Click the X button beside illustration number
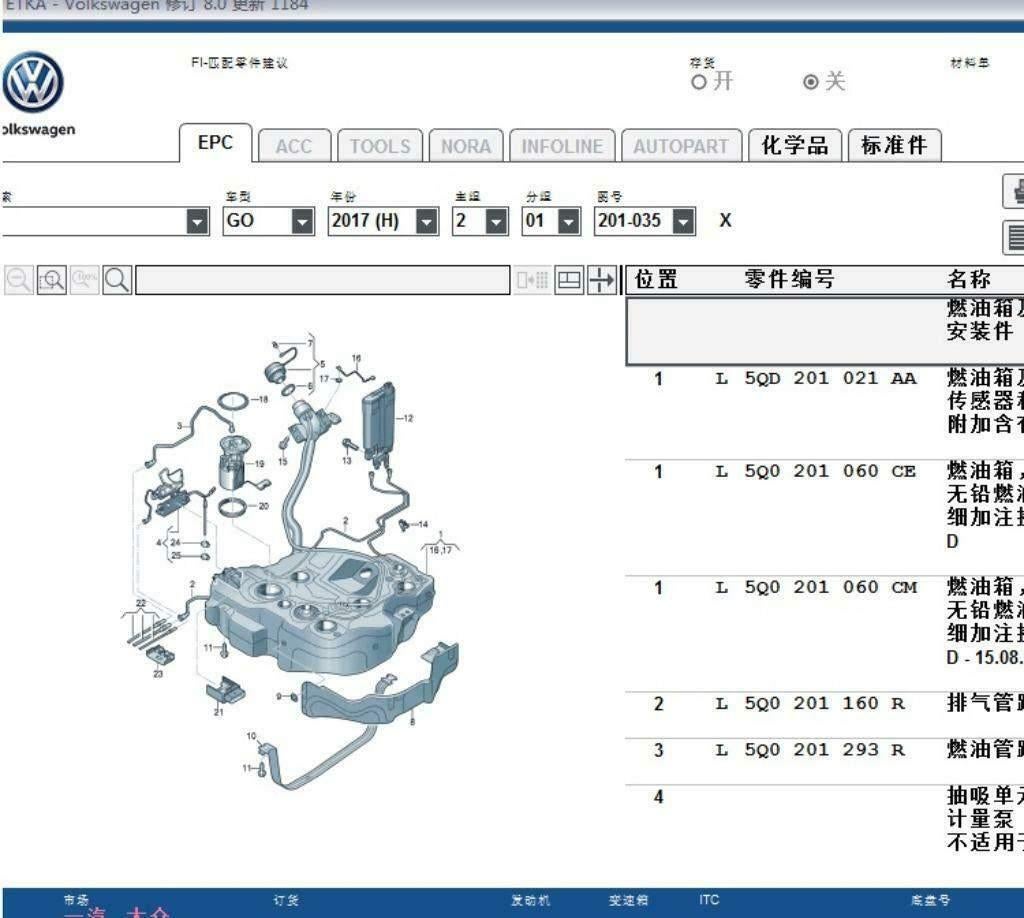The height and width of the screenshot is (918, 1024). (725, 221)
